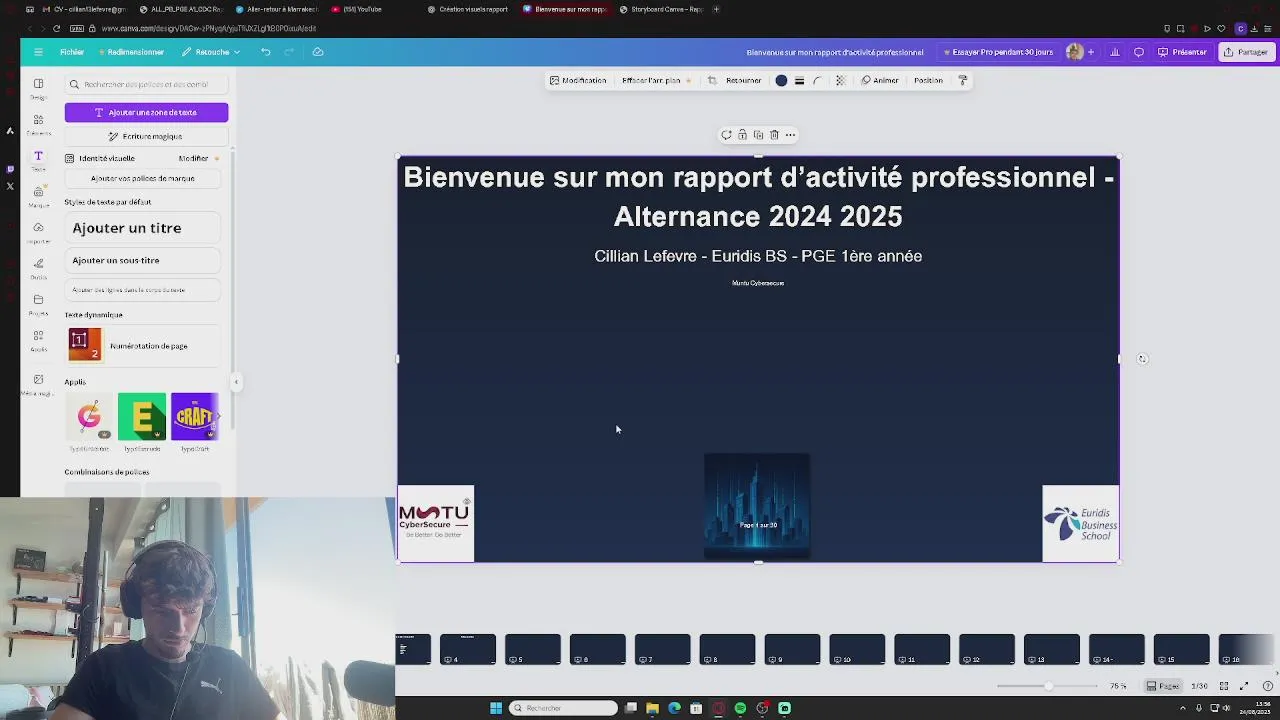Screen dimensions: 1280x720
Task: Click the undo arrow
Action: 266,52
